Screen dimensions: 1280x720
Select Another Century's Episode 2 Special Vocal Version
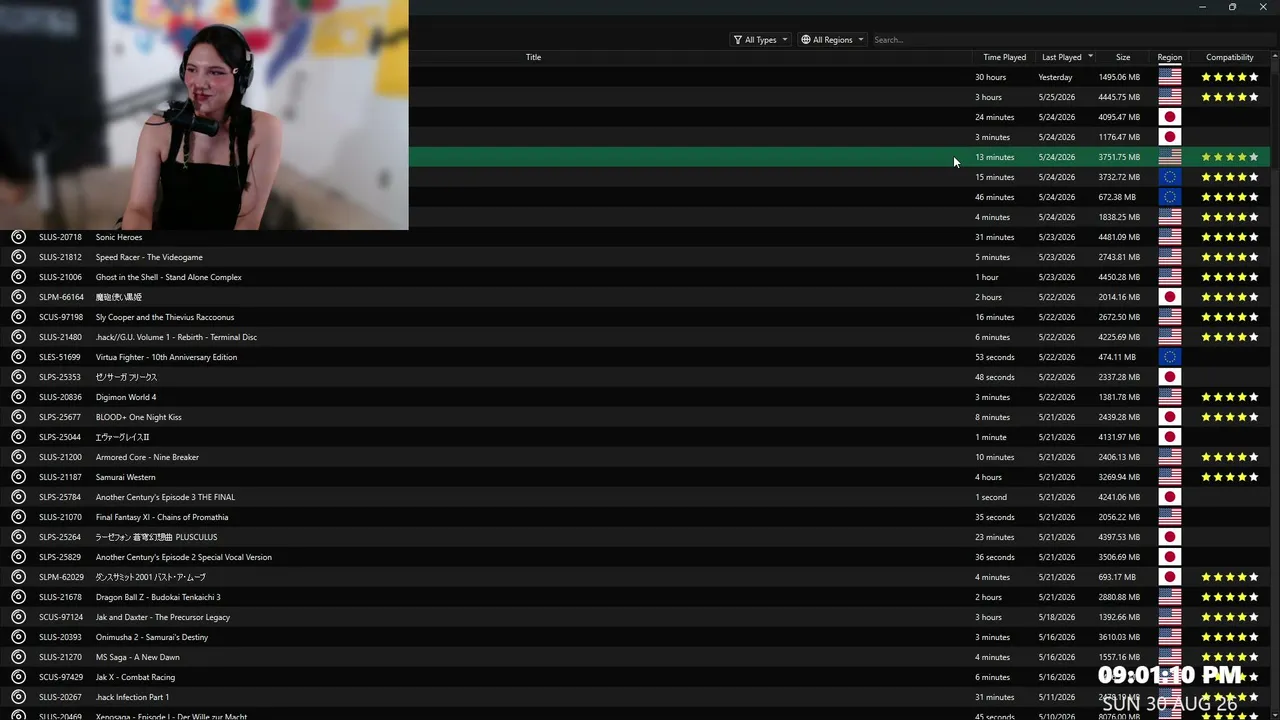click(x=184, y=557)
